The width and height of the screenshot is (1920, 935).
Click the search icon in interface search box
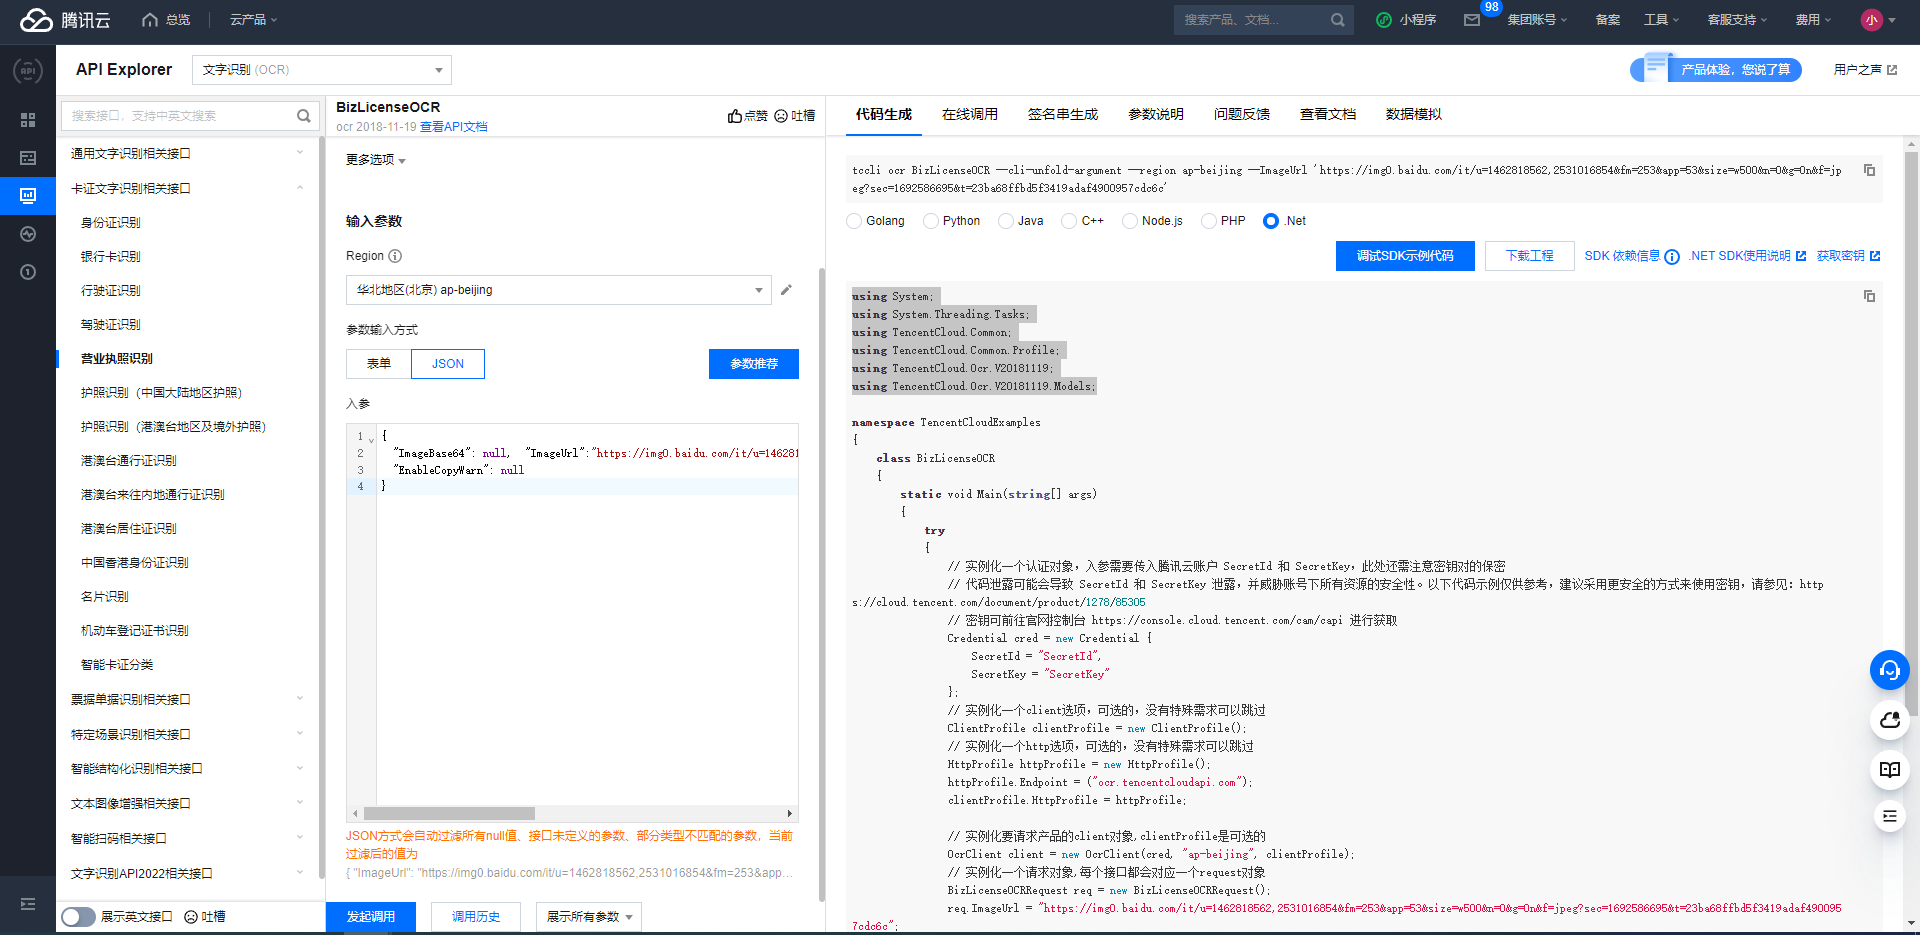[304, 116]
